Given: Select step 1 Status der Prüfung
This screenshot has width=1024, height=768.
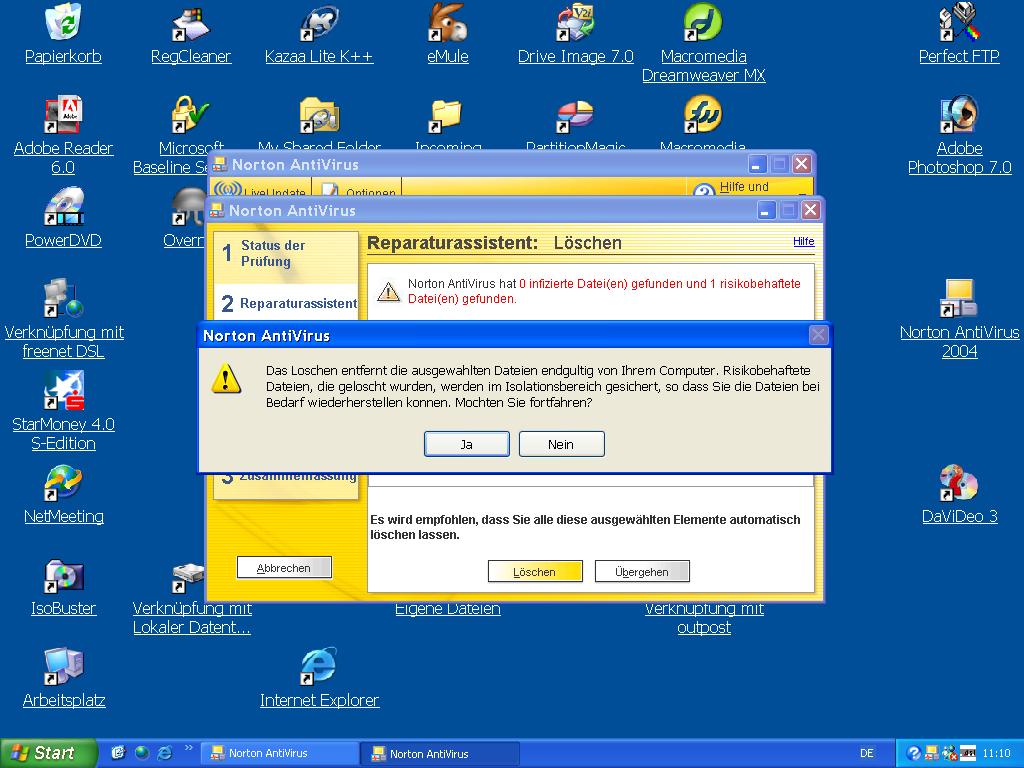Looking at the screenshot, I should (x=286, y=253).
